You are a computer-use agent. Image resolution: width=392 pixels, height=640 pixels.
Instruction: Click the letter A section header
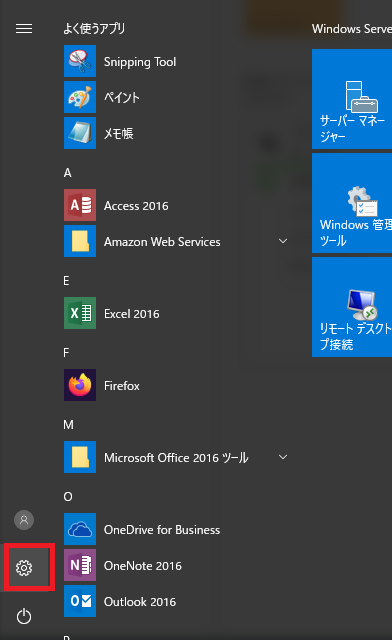(x=68, y=173)
